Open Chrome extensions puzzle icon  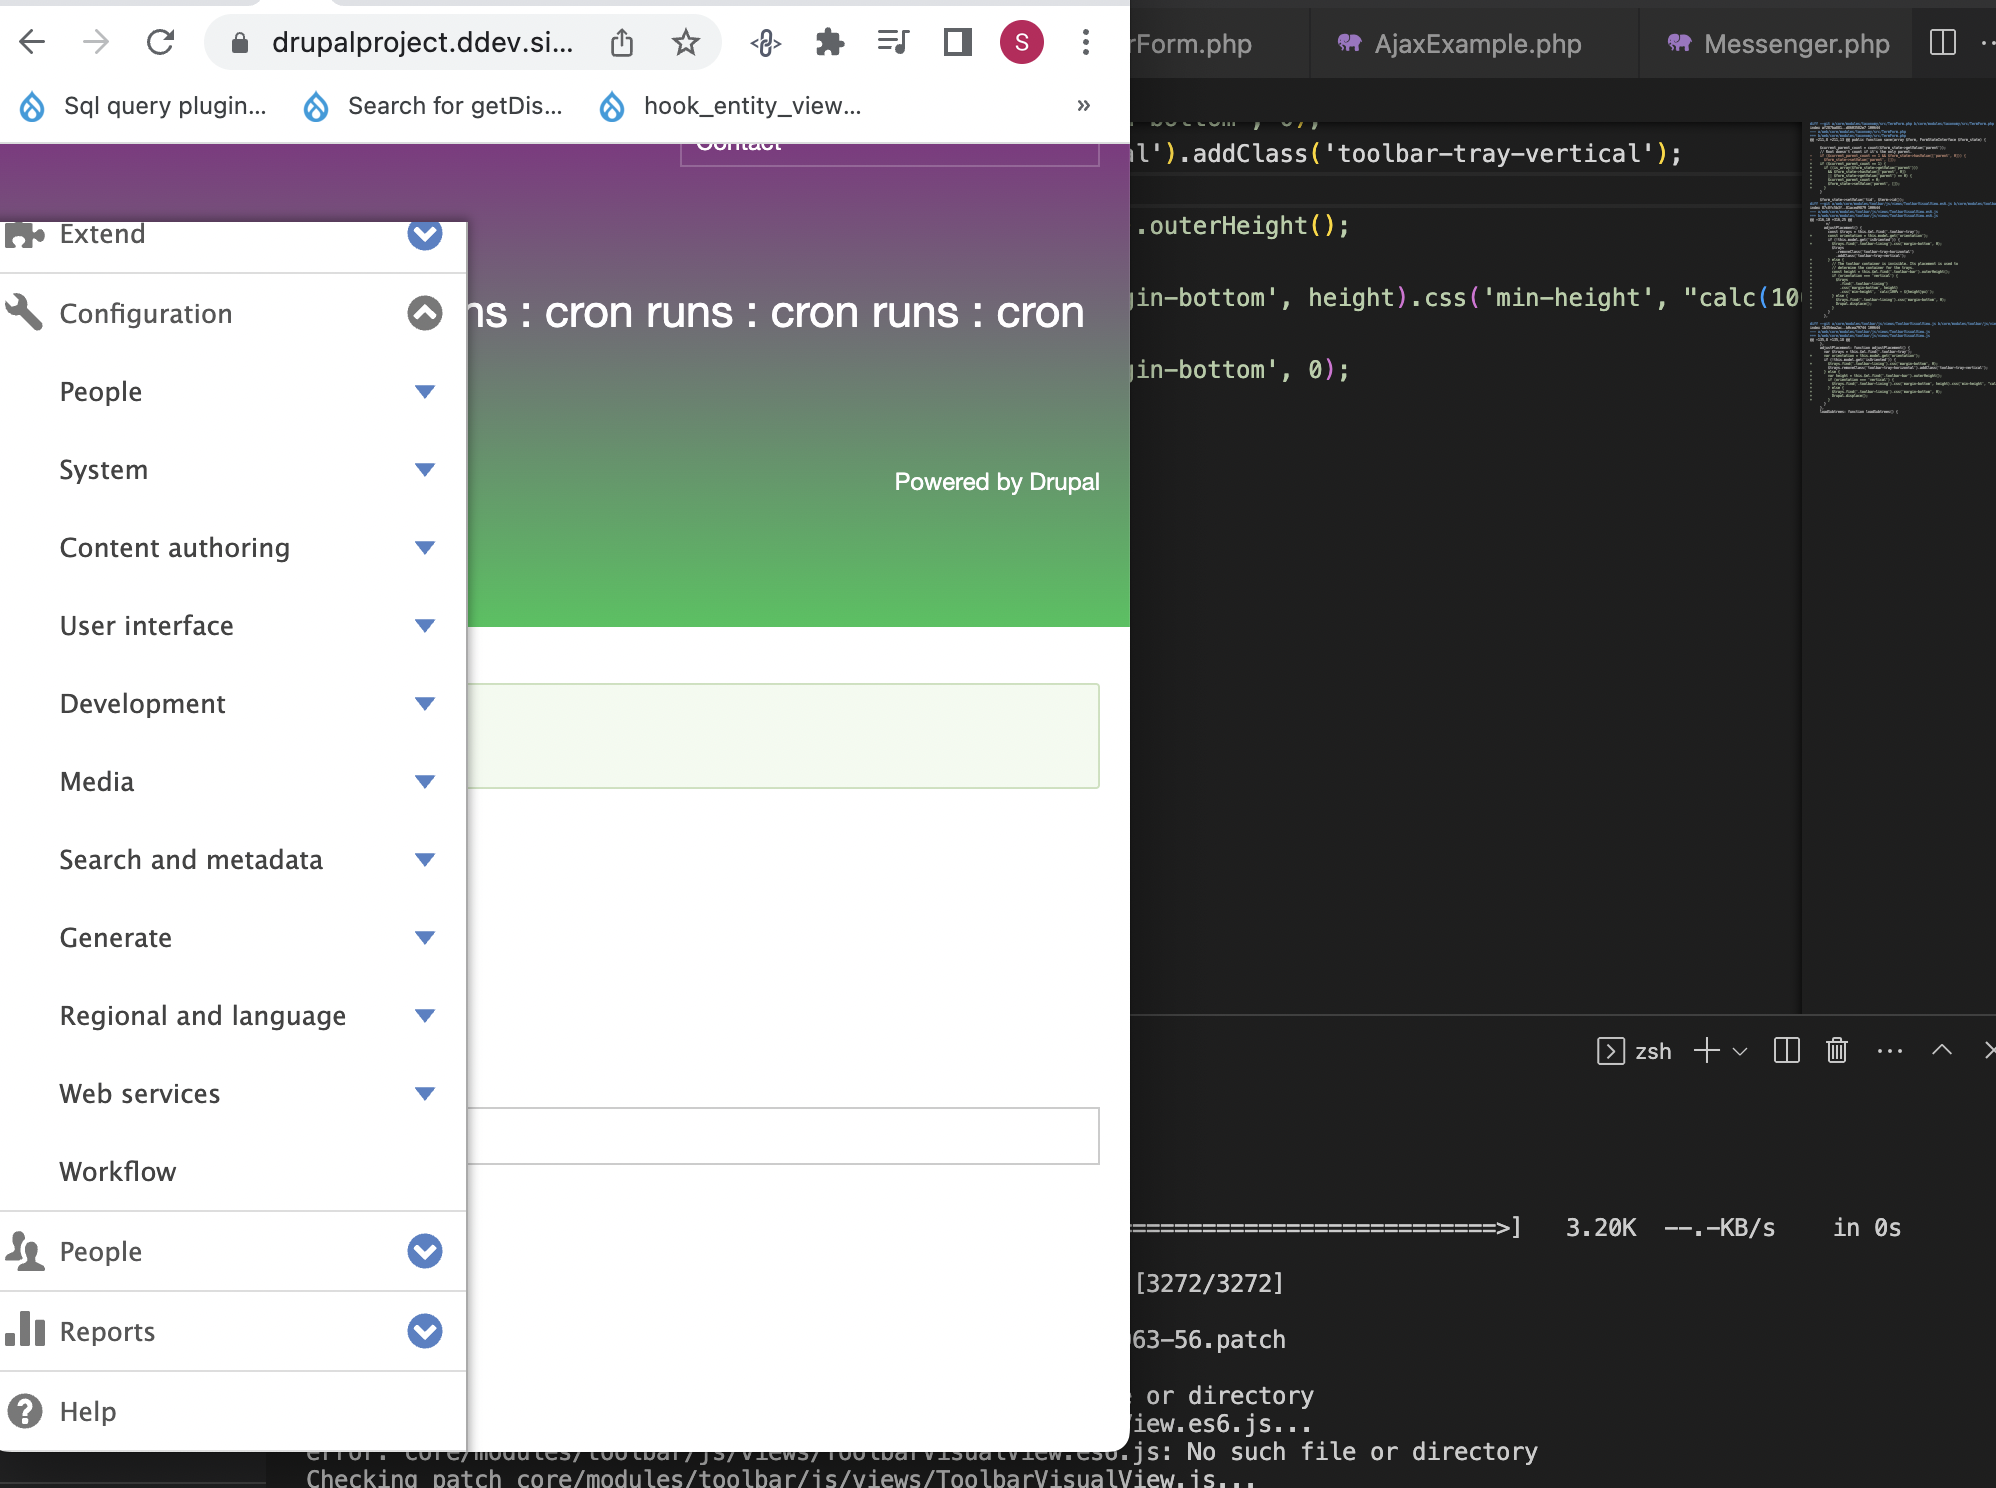[x=830, y=42]
